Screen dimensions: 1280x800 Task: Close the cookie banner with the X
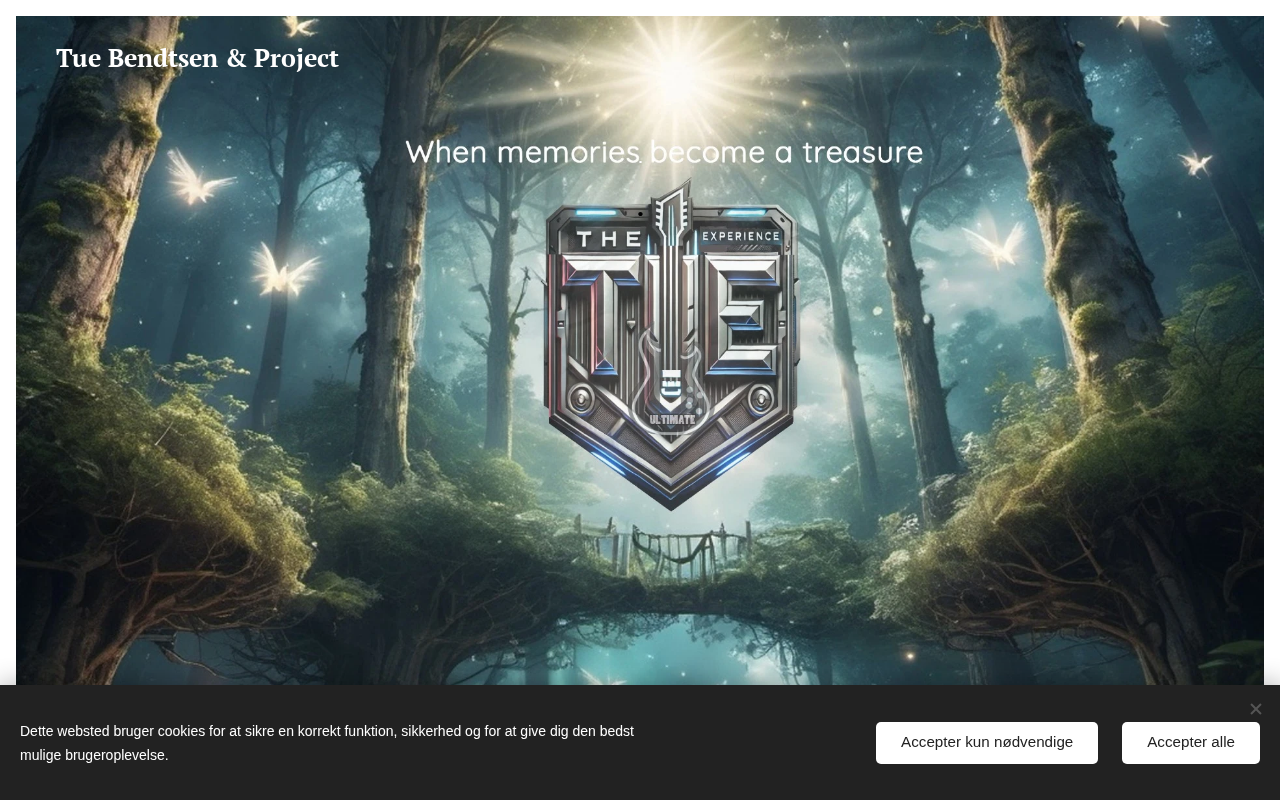(1255, 709)
